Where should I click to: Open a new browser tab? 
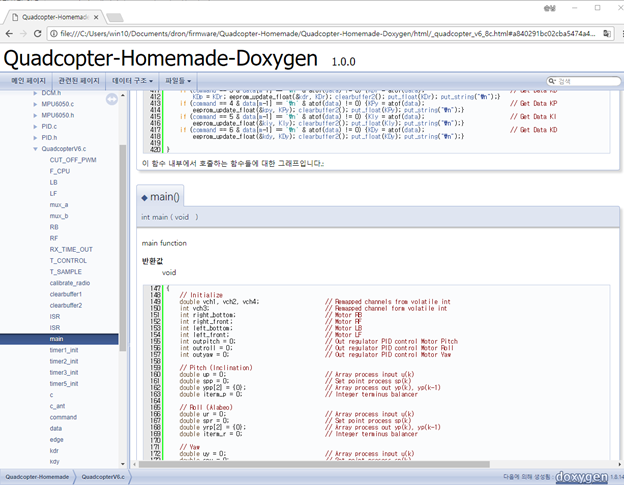[115, 18]
